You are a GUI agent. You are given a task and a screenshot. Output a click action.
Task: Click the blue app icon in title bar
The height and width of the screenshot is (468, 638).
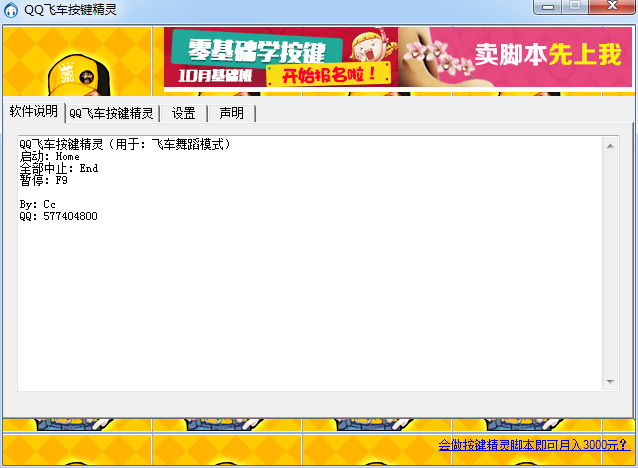tap(11, 9)
